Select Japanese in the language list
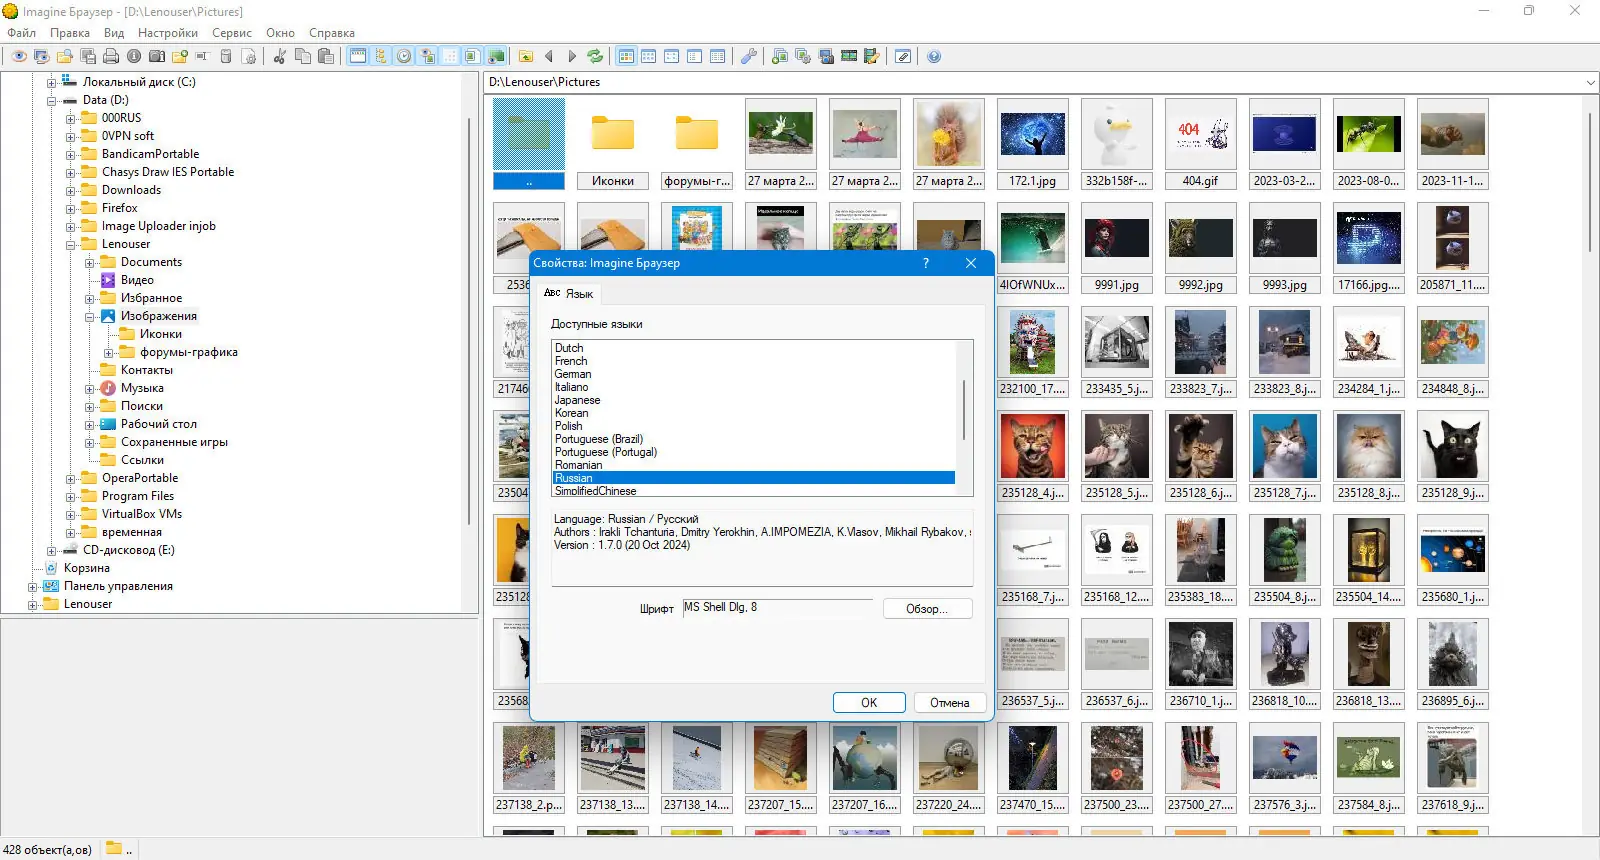 [578, 400]
